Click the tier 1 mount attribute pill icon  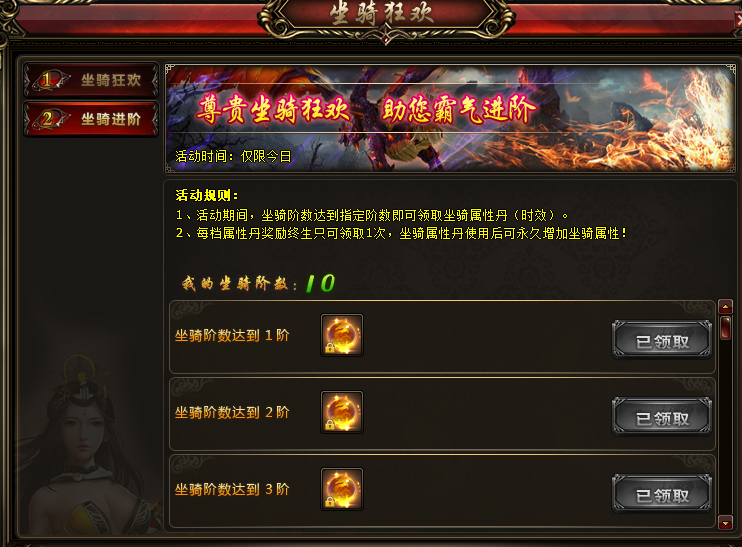pos(342,335)
